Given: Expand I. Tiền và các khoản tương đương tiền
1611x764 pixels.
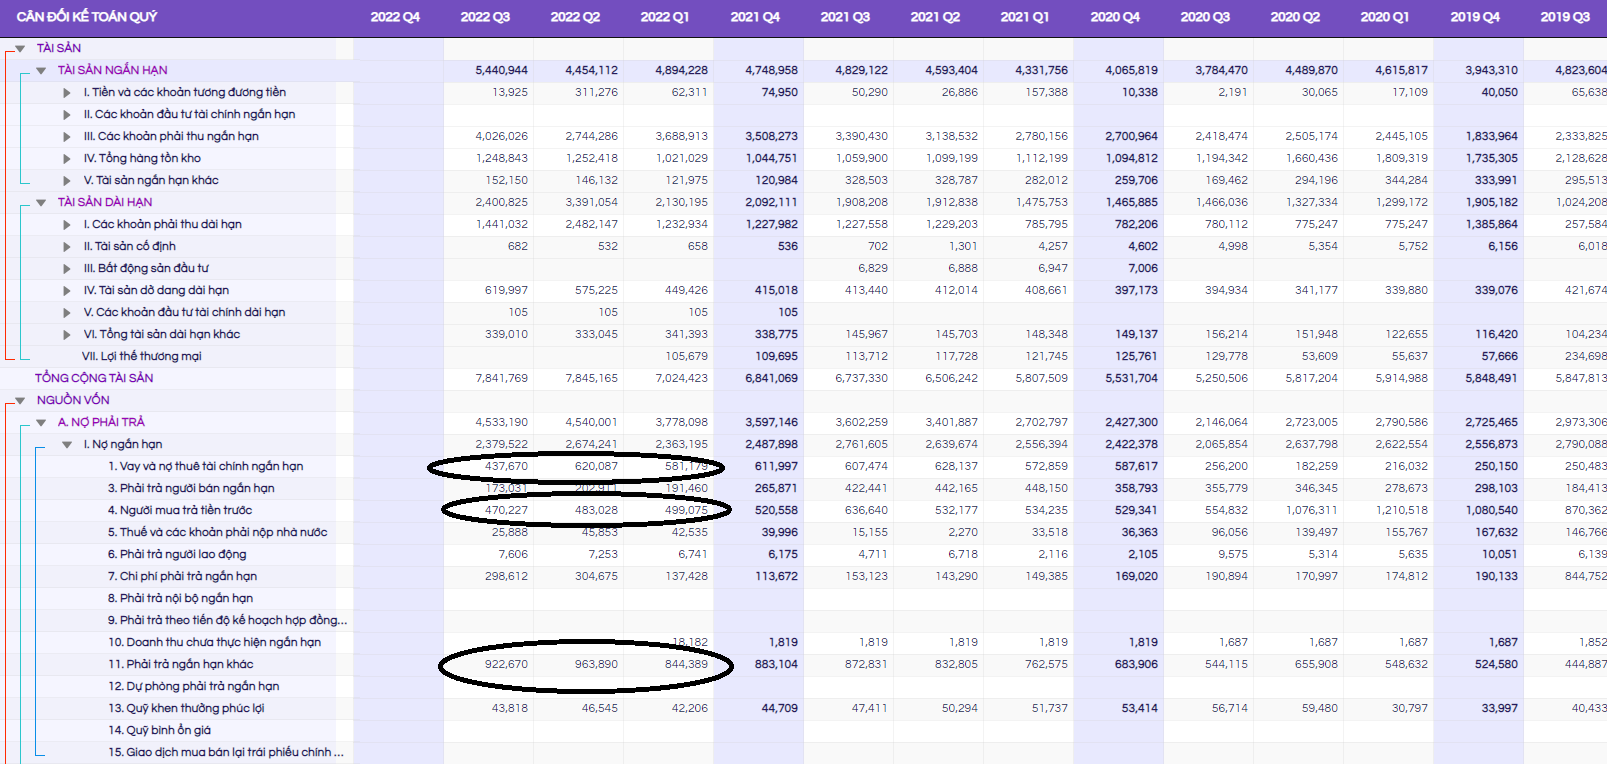Looking at the screenshot, I should pos(67,93).
